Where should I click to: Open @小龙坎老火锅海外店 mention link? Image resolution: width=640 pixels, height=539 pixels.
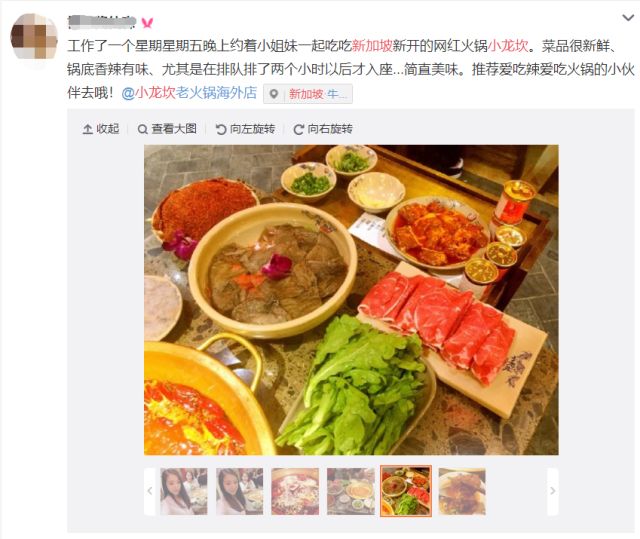[189, 93]
